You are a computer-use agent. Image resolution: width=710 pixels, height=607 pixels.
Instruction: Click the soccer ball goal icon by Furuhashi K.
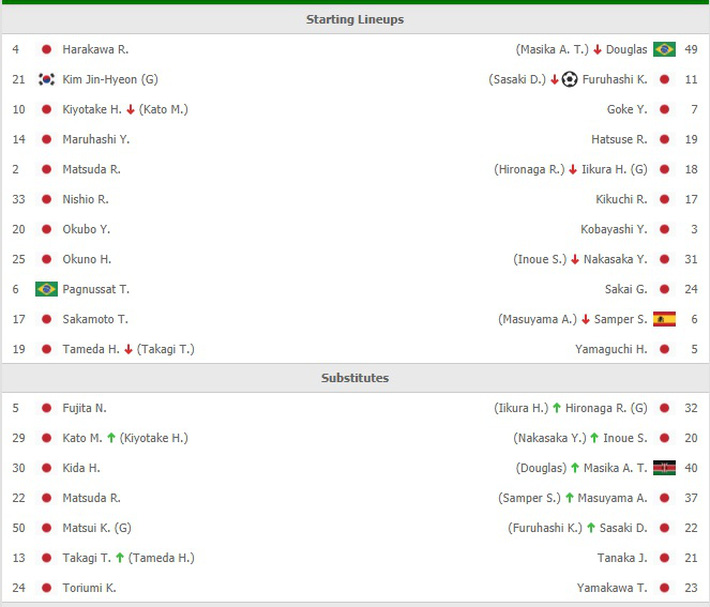click(569, 79)
